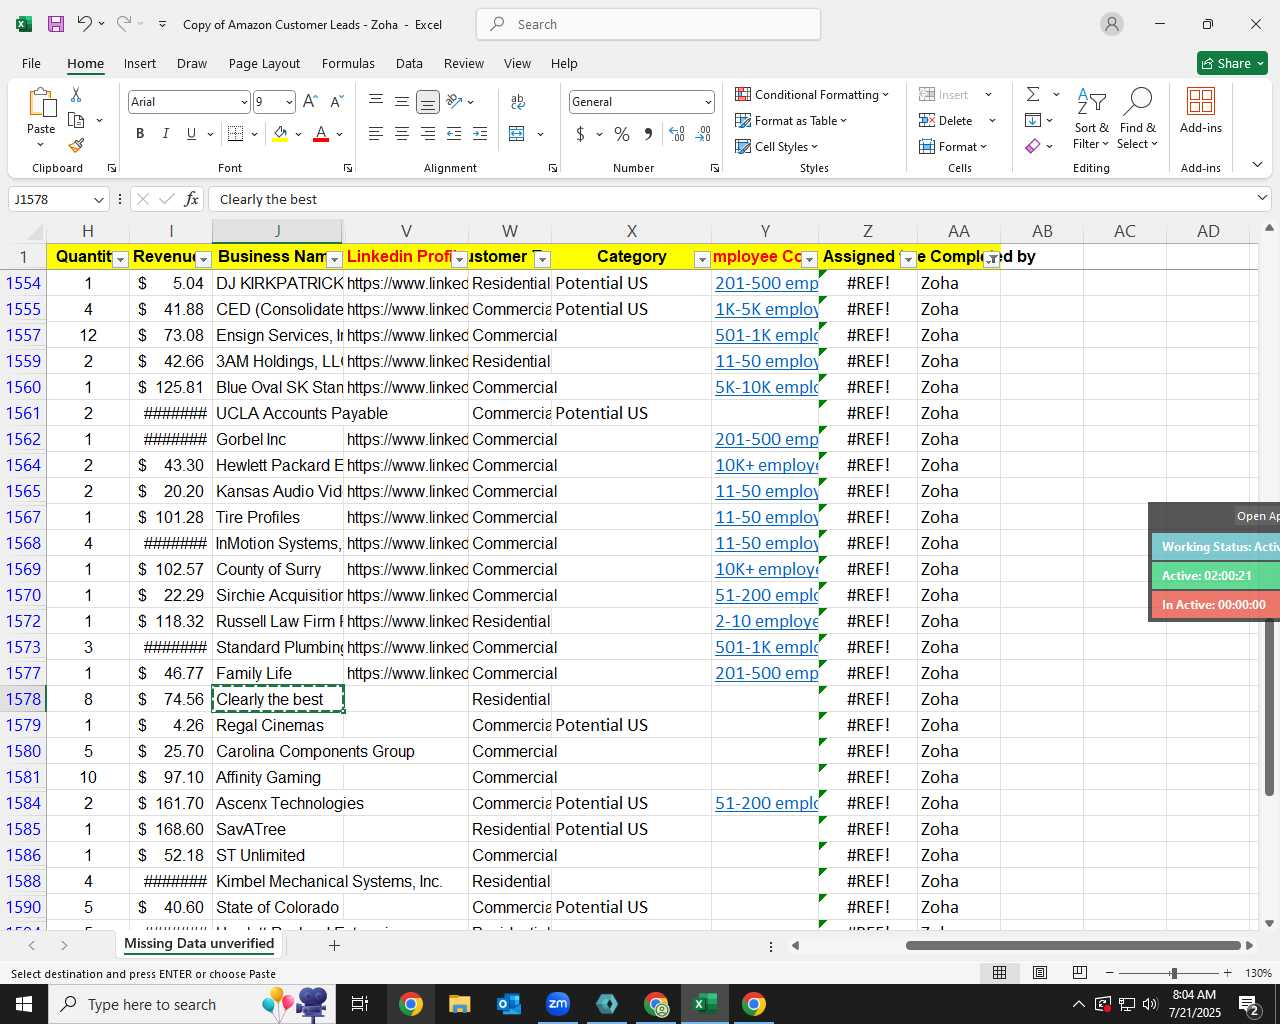
Task: Undo the last action
Action: 85,24
